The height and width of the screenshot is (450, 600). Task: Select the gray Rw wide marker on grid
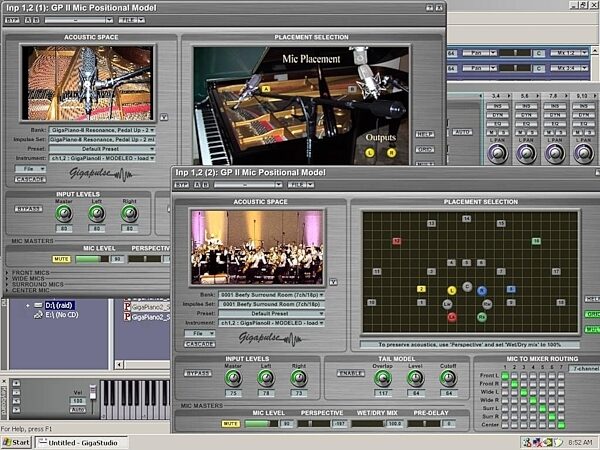pyautogui.click(x=487, y=304)
